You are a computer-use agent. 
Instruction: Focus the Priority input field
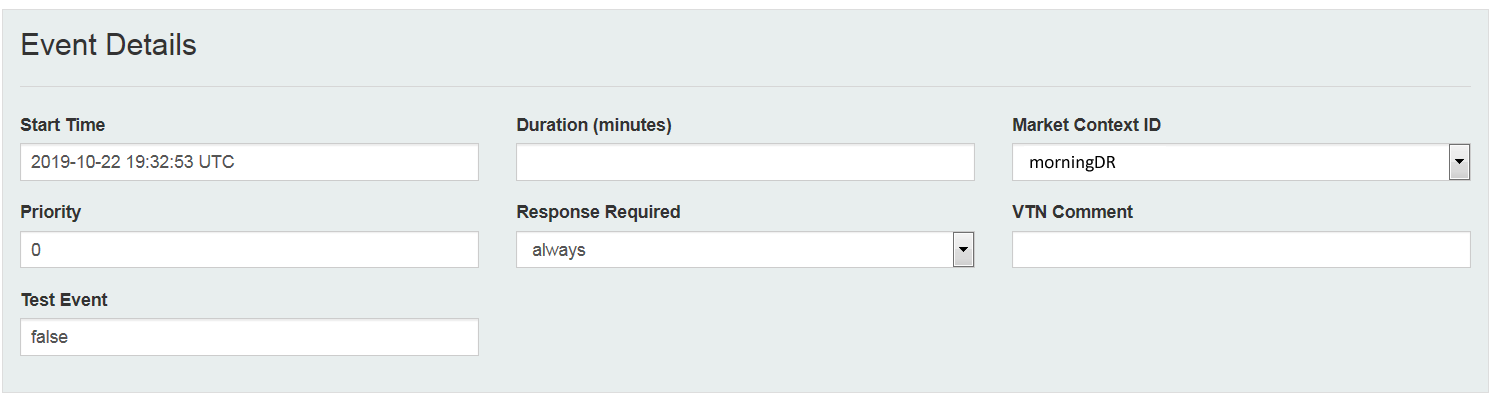click(x=249, y=250)
